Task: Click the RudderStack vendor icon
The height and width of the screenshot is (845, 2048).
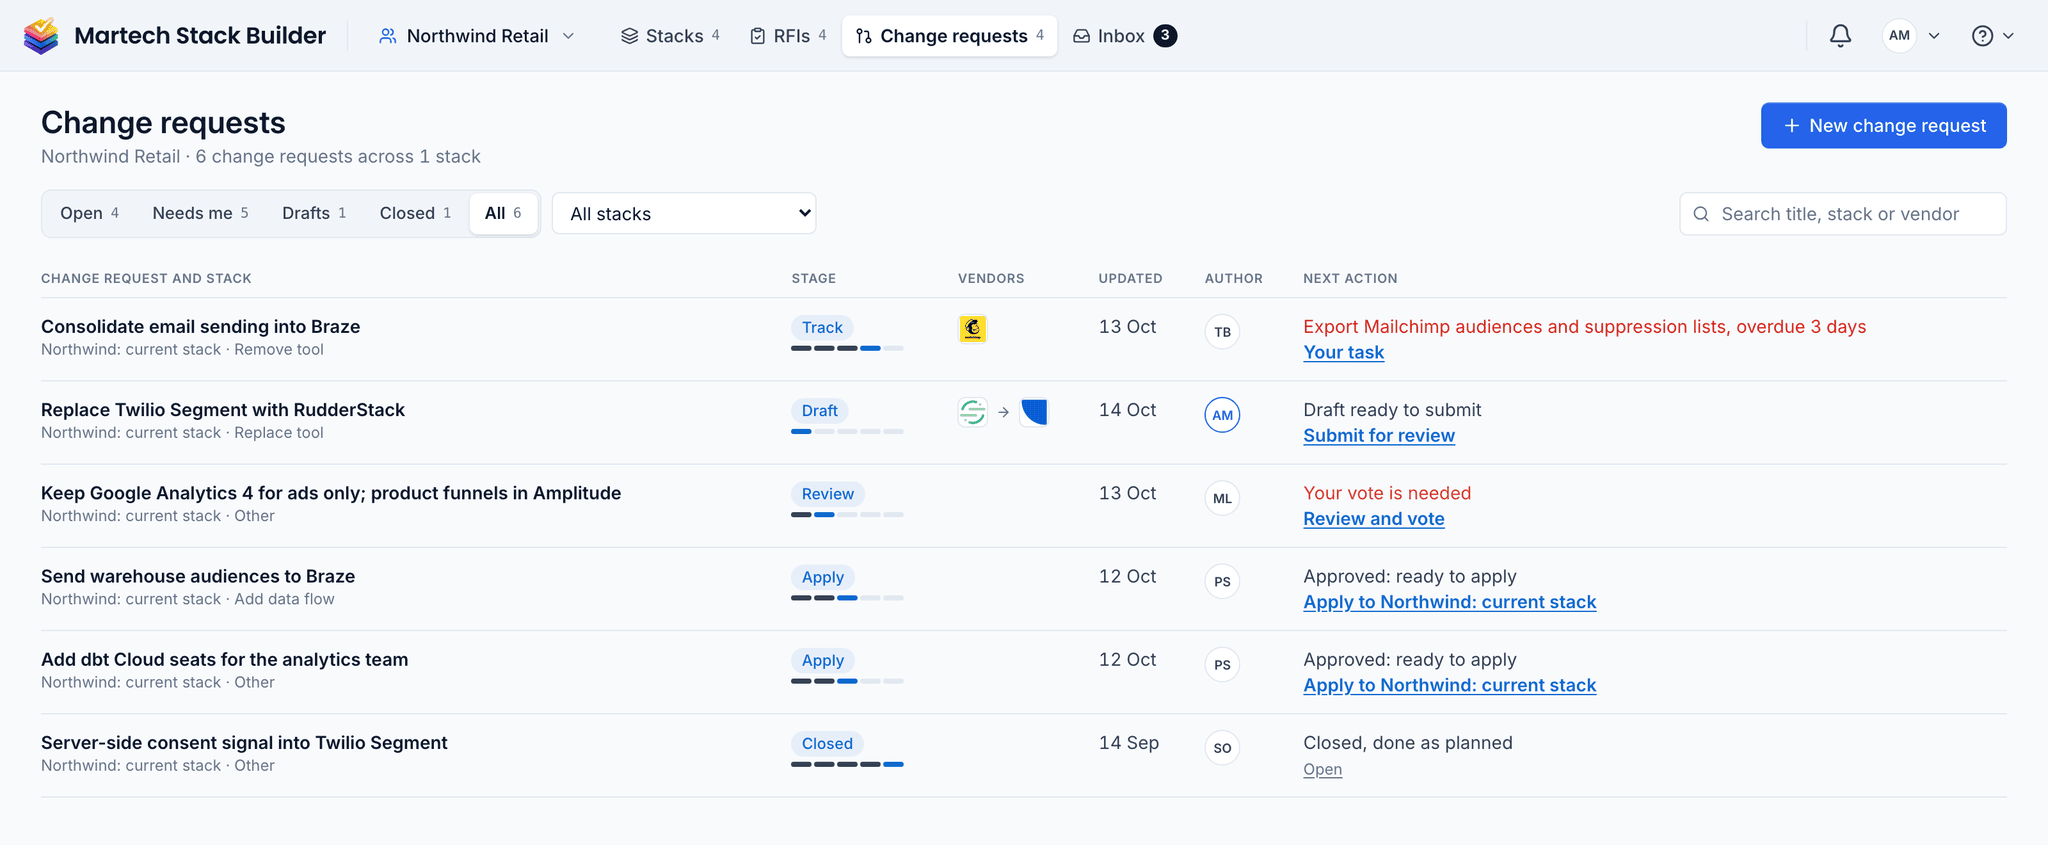Action: click(1034, 412)
